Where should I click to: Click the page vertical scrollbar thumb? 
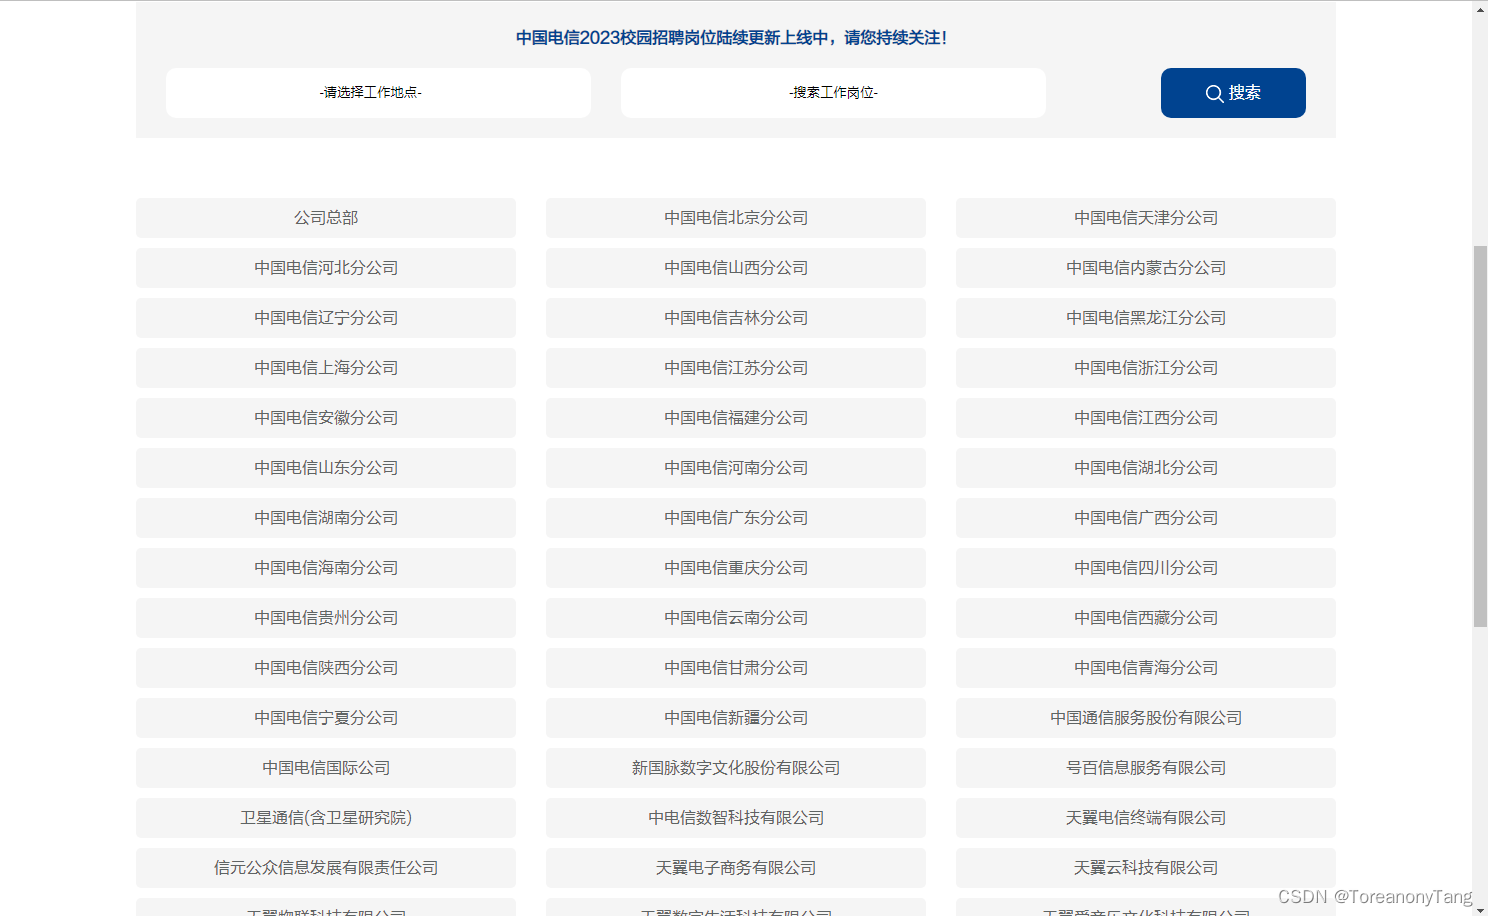[x=1480, y=436]
